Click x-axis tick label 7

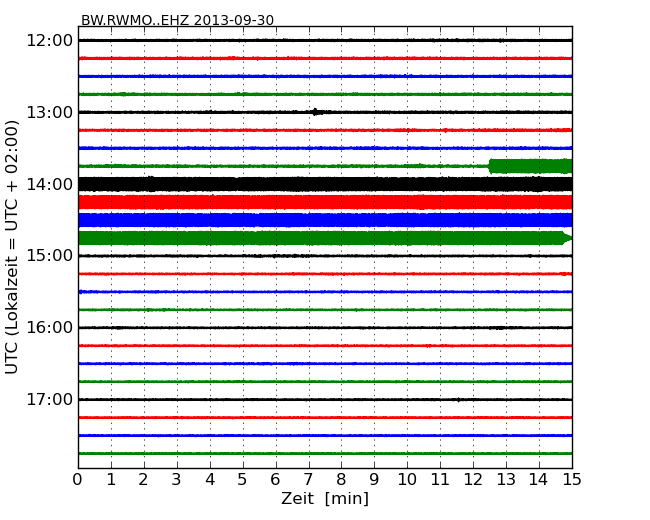click(x=308, y=480)
